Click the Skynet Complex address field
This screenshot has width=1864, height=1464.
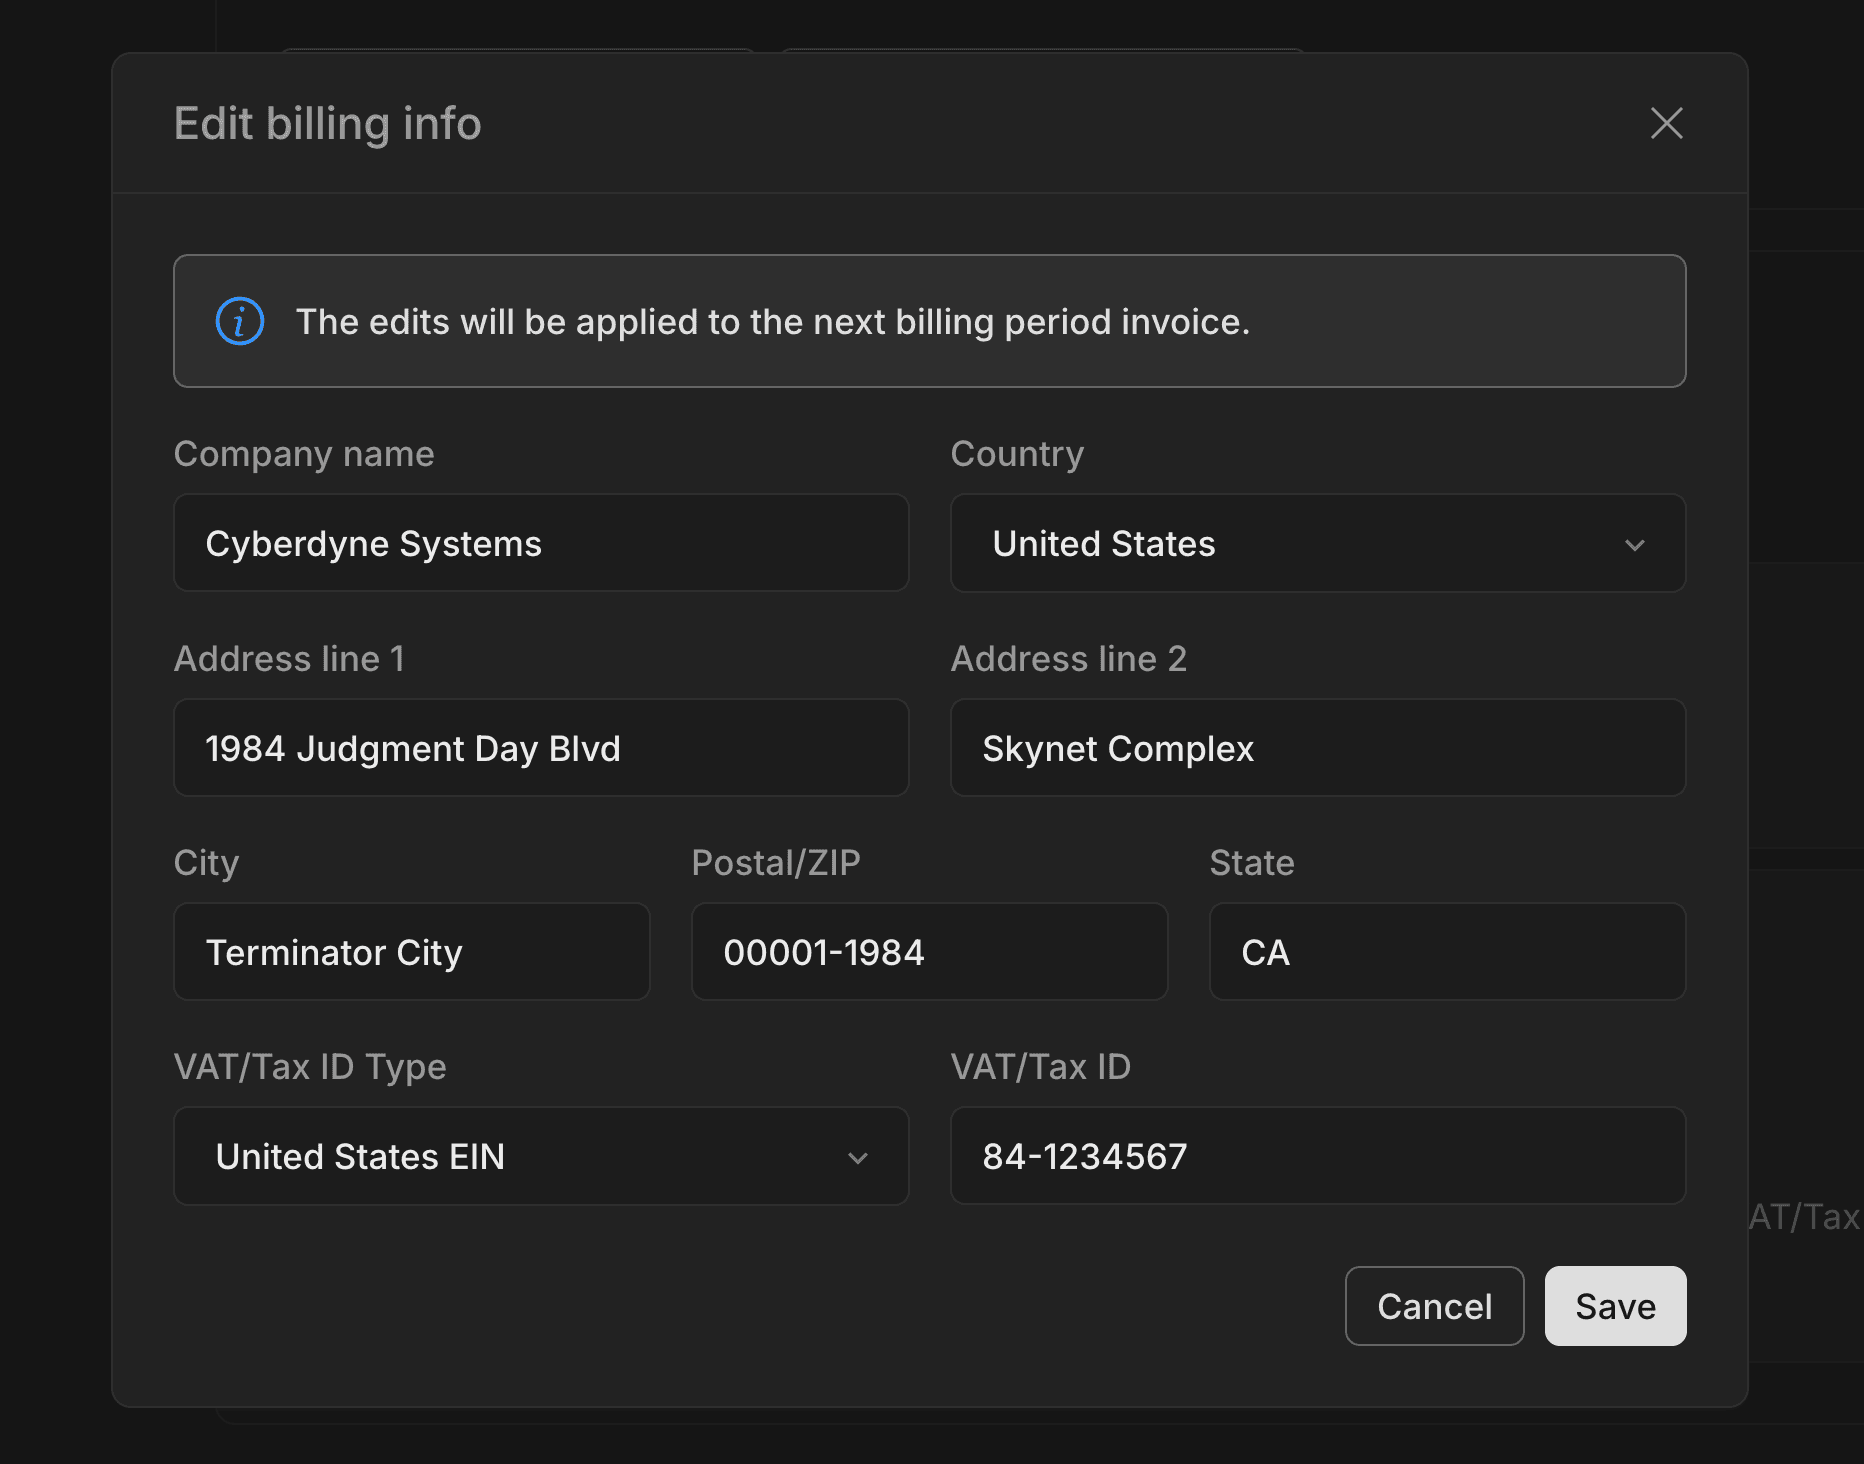click(1317, 748)
